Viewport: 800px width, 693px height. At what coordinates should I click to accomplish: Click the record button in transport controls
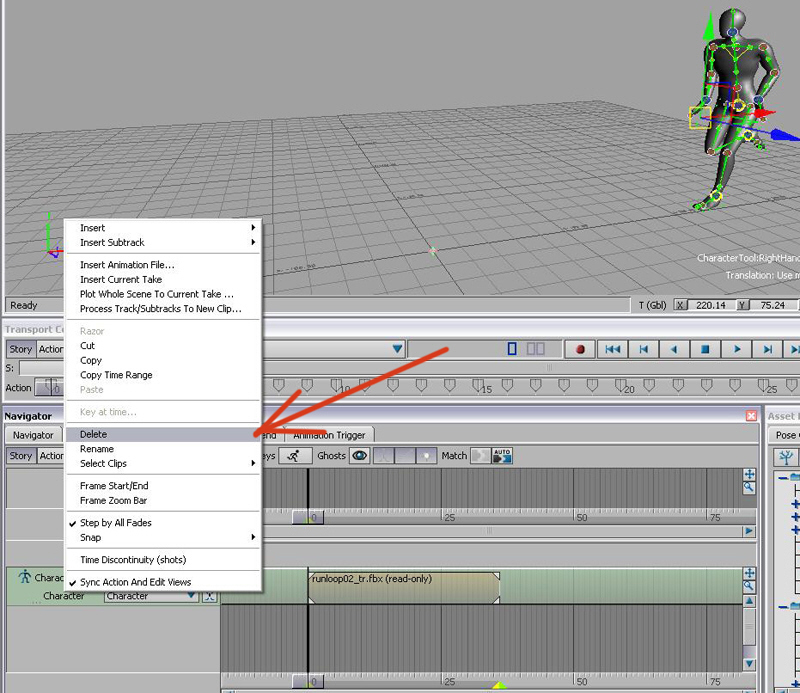[579, 349]
